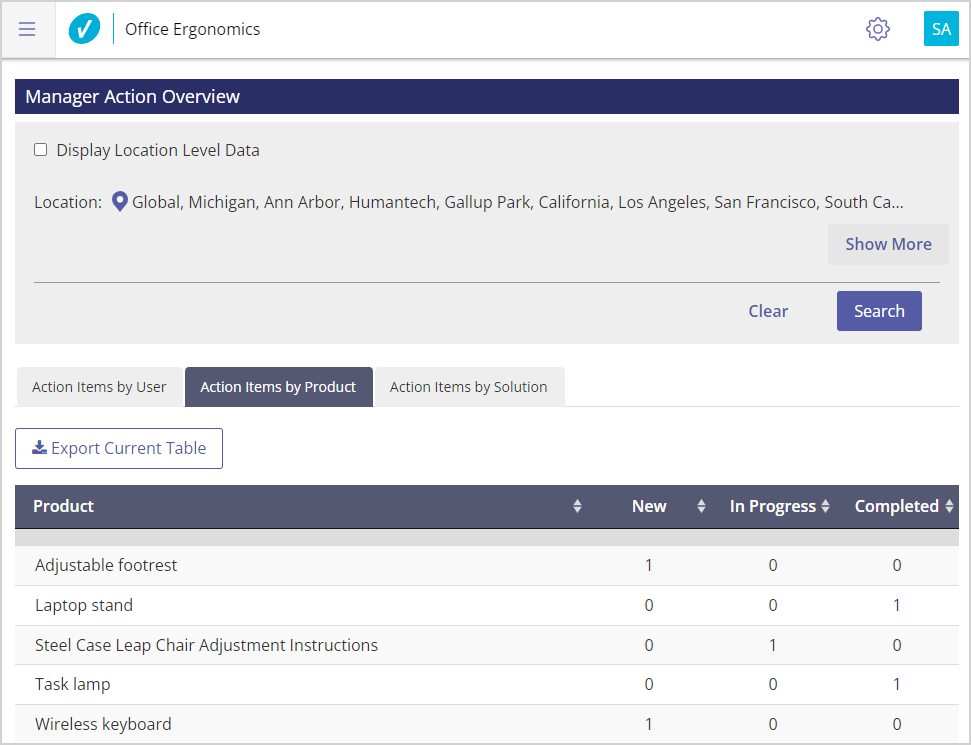The image size is (971, 745).
Task: Select the Task lamp product row
Action: coord(487,685)
